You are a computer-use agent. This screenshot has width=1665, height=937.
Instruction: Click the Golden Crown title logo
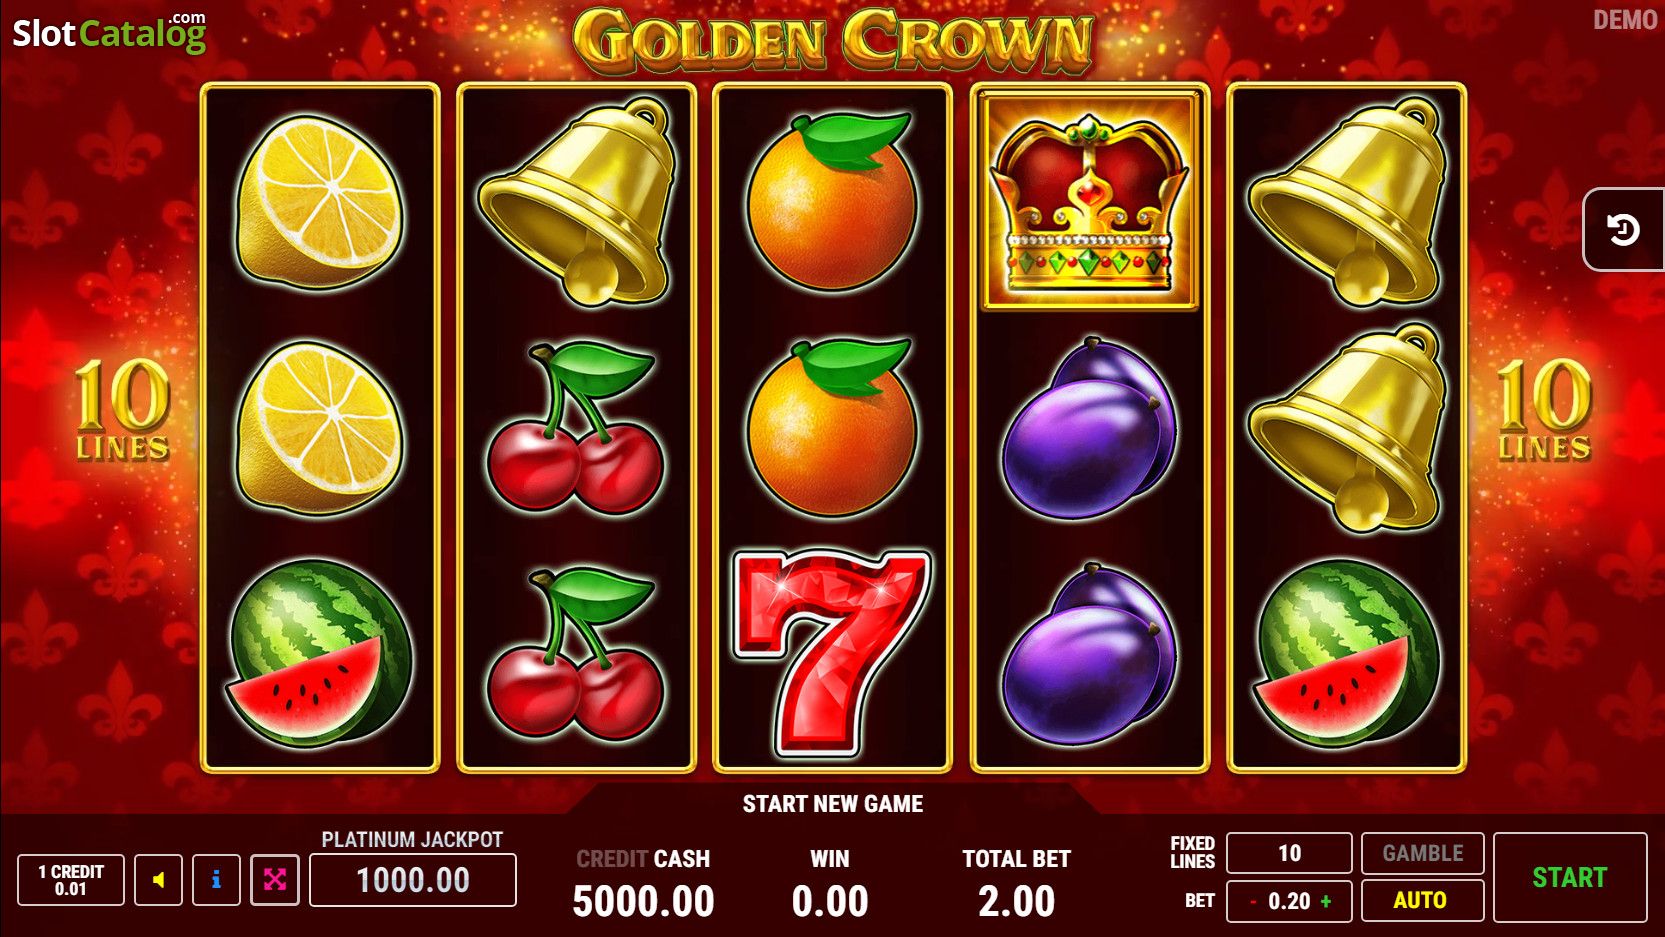tap(832, 40)
